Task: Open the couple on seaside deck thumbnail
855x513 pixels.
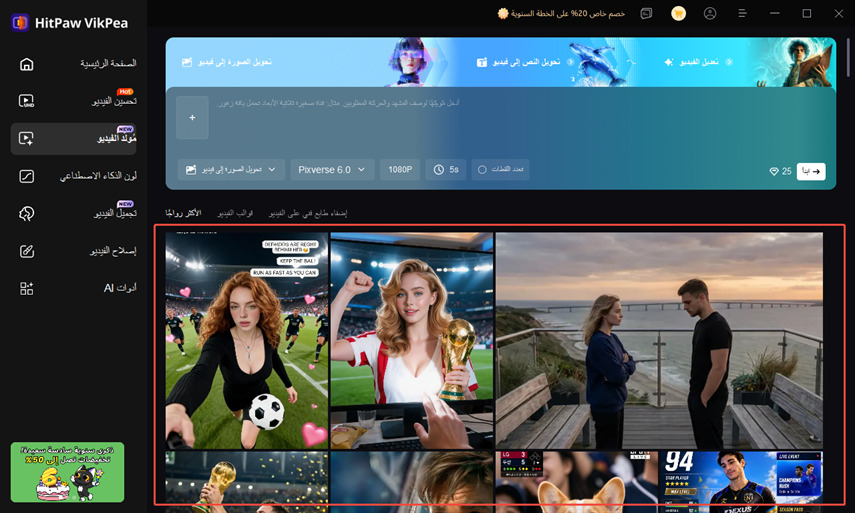Action: pos(659,341)
